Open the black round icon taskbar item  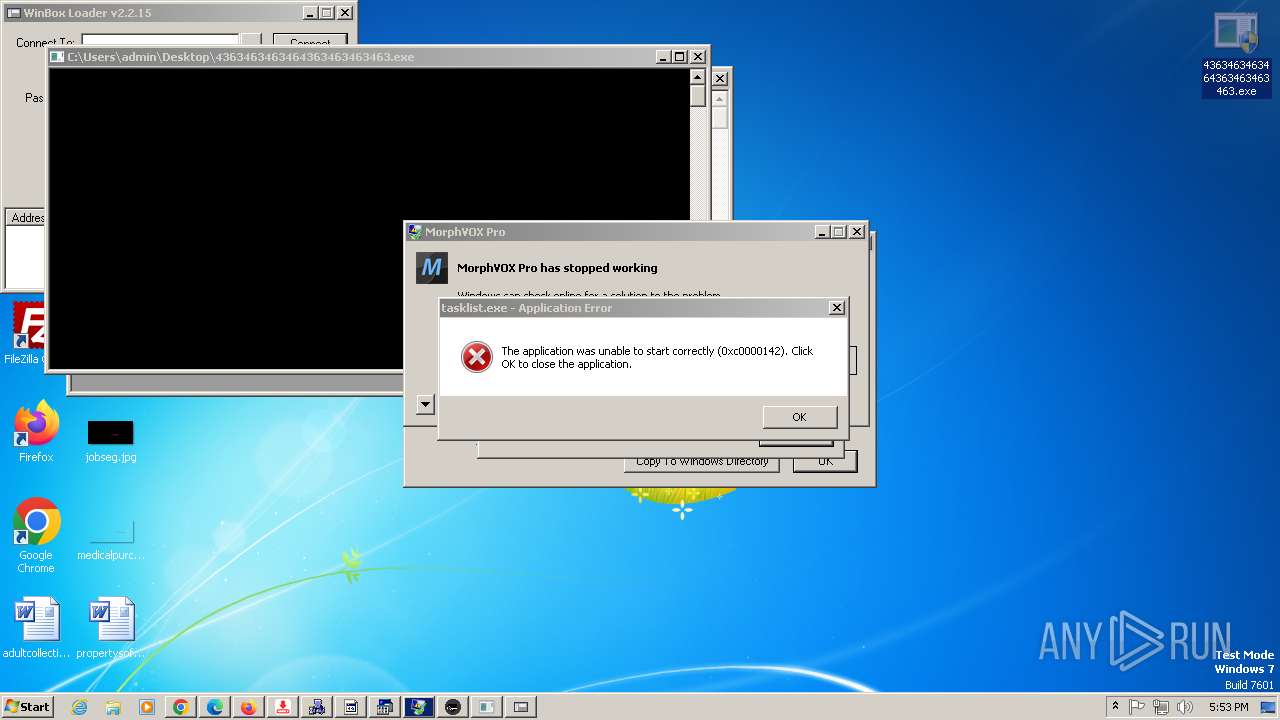453,707
